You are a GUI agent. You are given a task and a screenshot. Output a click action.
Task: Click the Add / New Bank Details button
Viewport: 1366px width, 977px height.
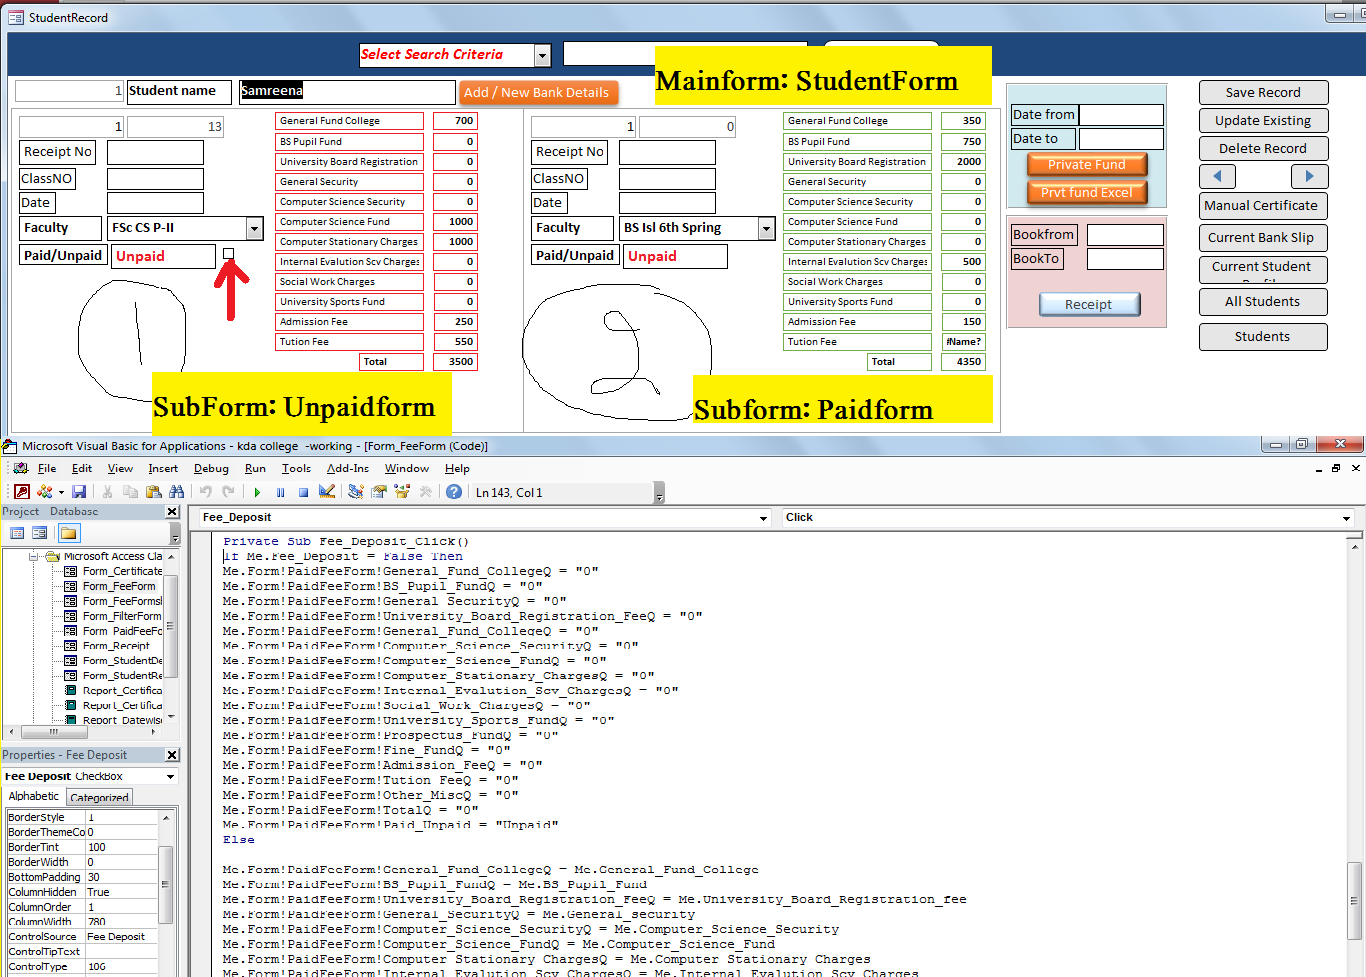pos(536,93)
